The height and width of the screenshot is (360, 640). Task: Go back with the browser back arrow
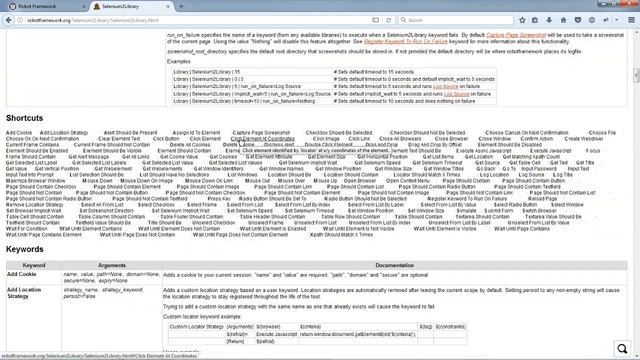coord(9,20)
